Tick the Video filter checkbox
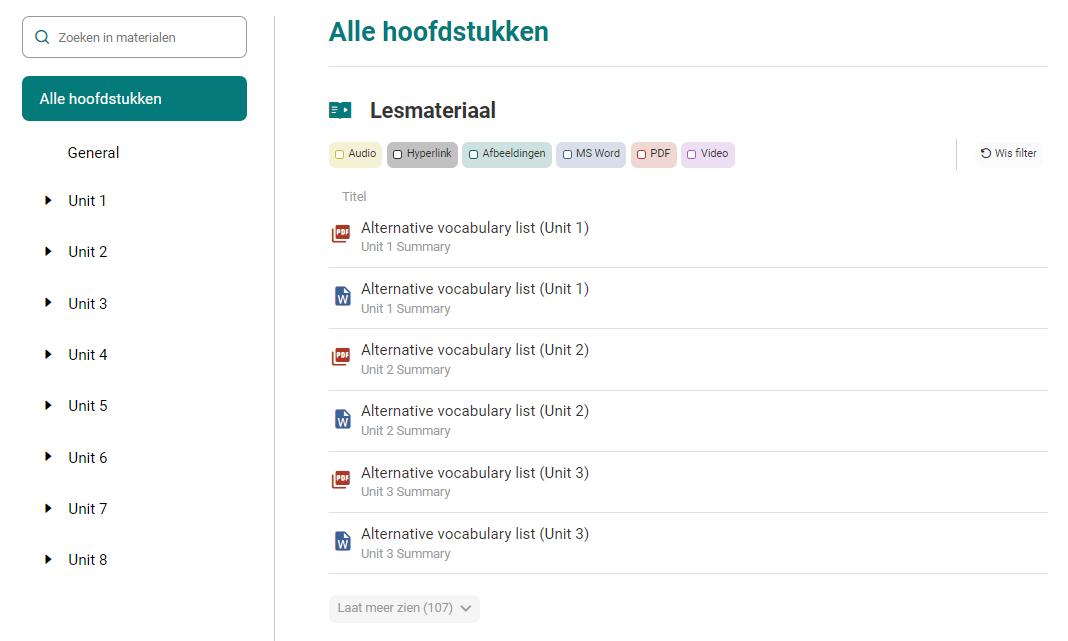Screen dimensions: 1068x641 [691, 155]
